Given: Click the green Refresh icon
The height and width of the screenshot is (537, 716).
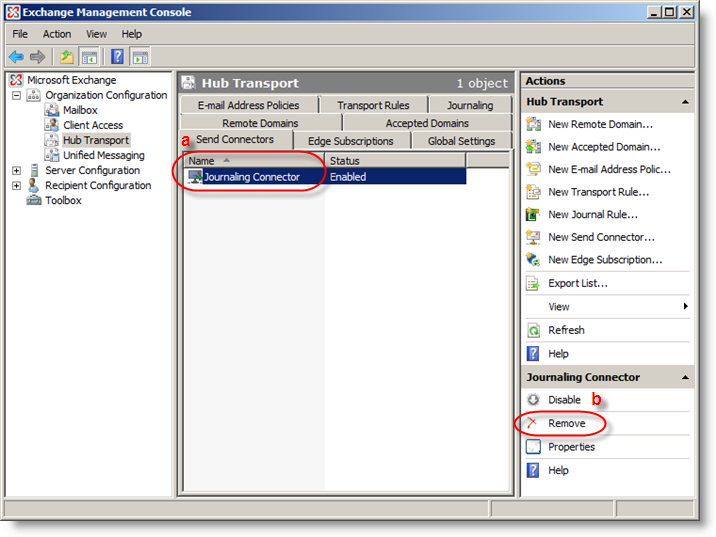Looking at the screenshot, I should [x=533, y=330].
